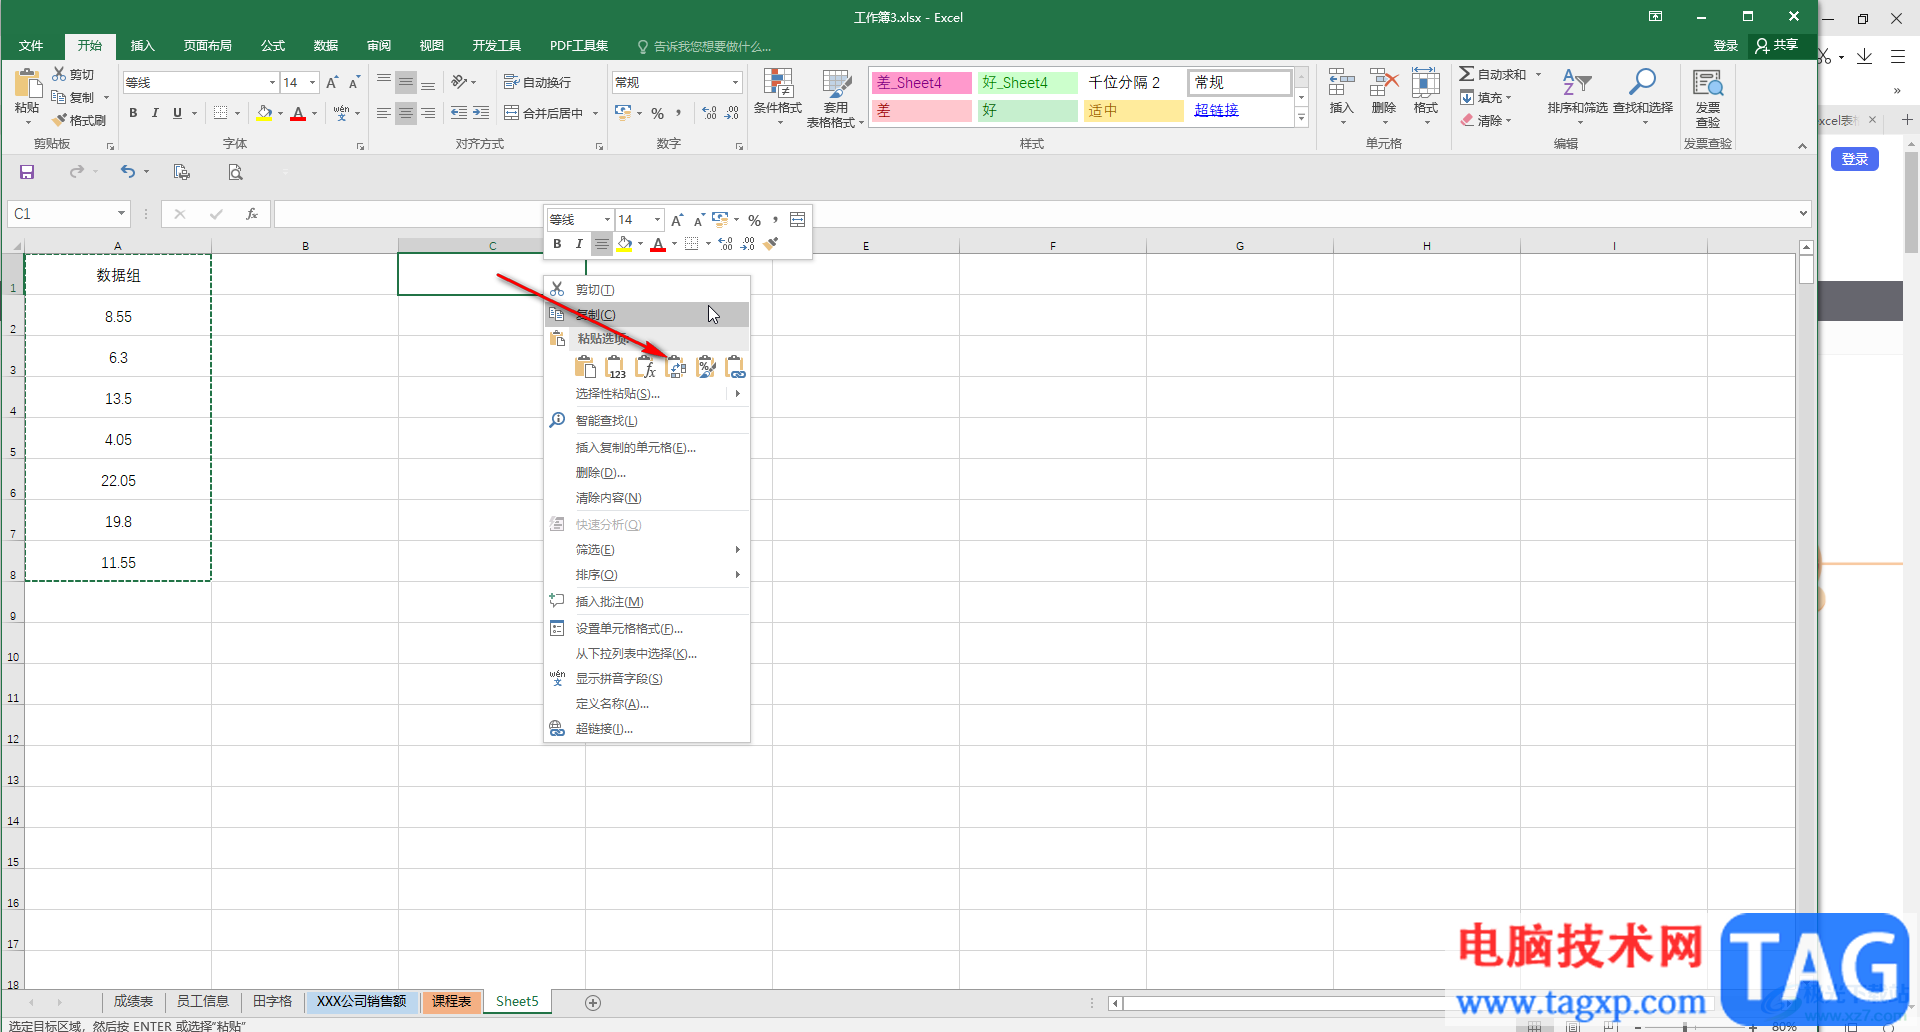Screen dimensions: 1920x1032
Task: Click the Format Painter (格式刷) tool
Action: (x=80, y=120)
